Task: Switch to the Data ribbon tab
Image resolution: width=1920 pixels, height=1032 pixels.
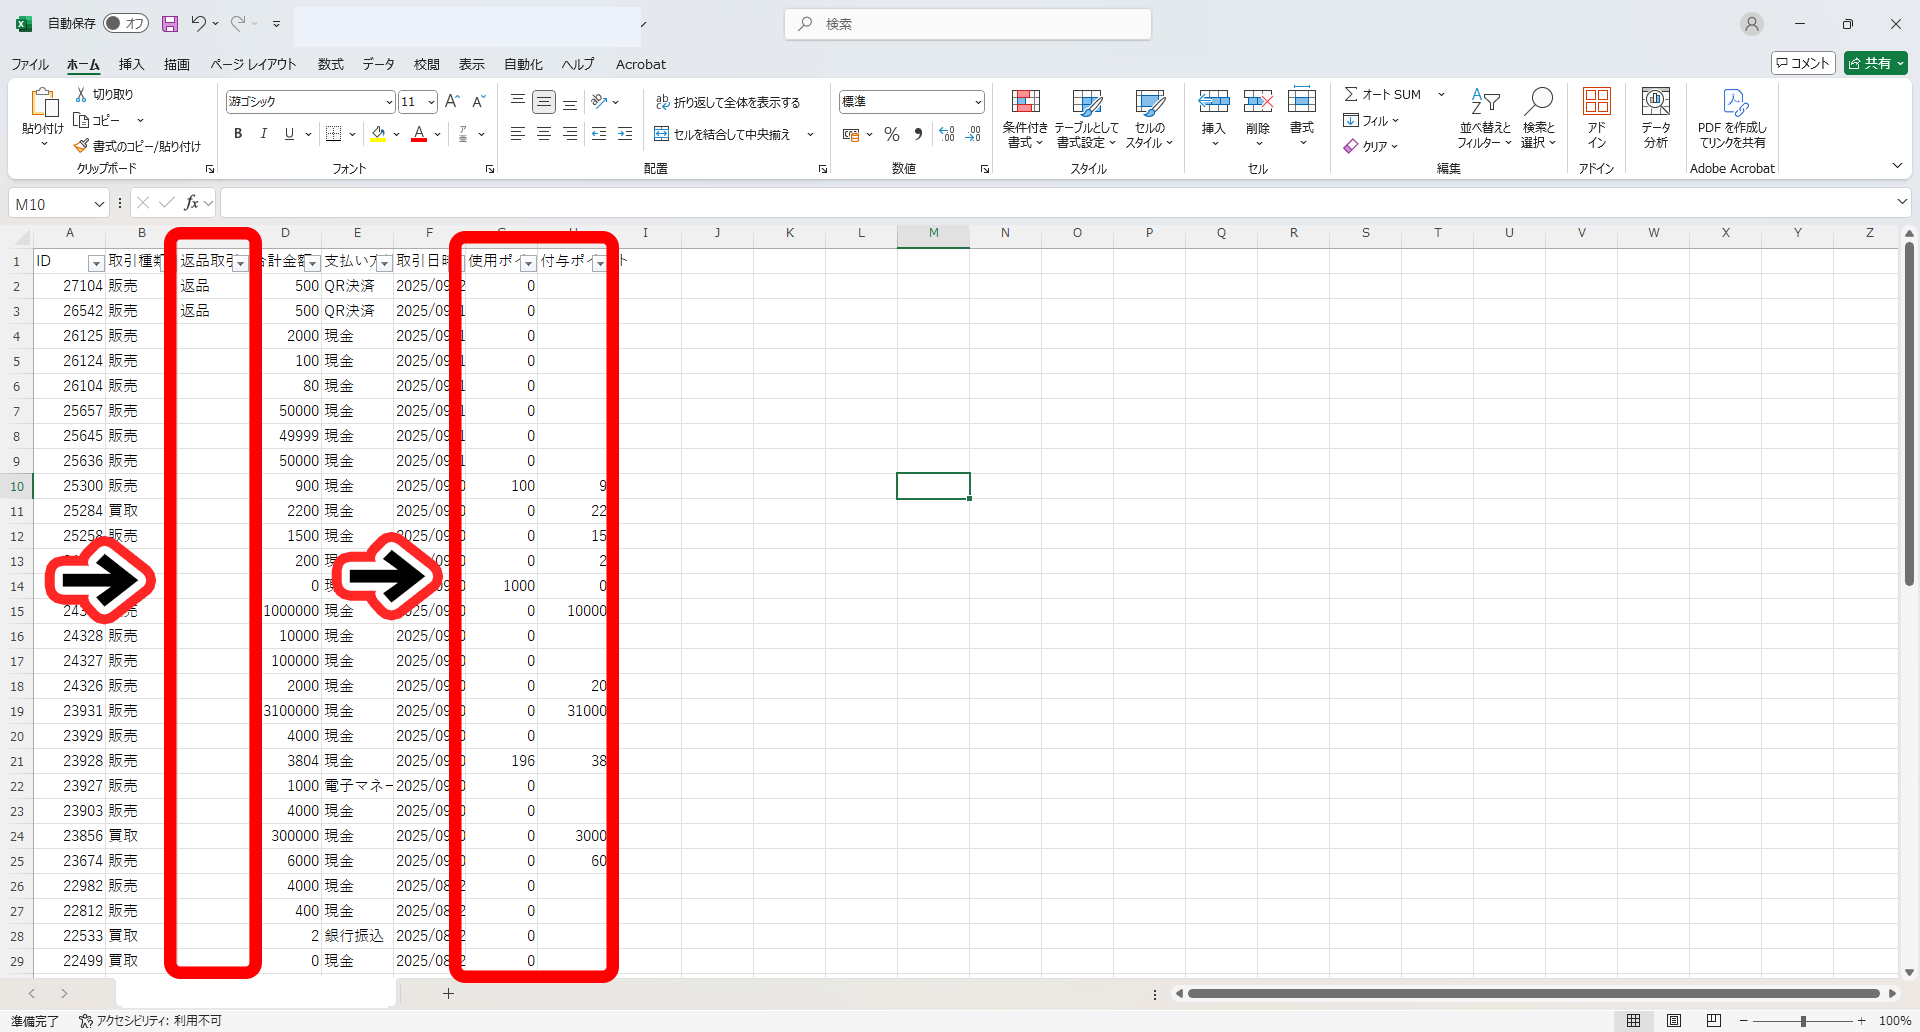Action: tap(378, 64)
